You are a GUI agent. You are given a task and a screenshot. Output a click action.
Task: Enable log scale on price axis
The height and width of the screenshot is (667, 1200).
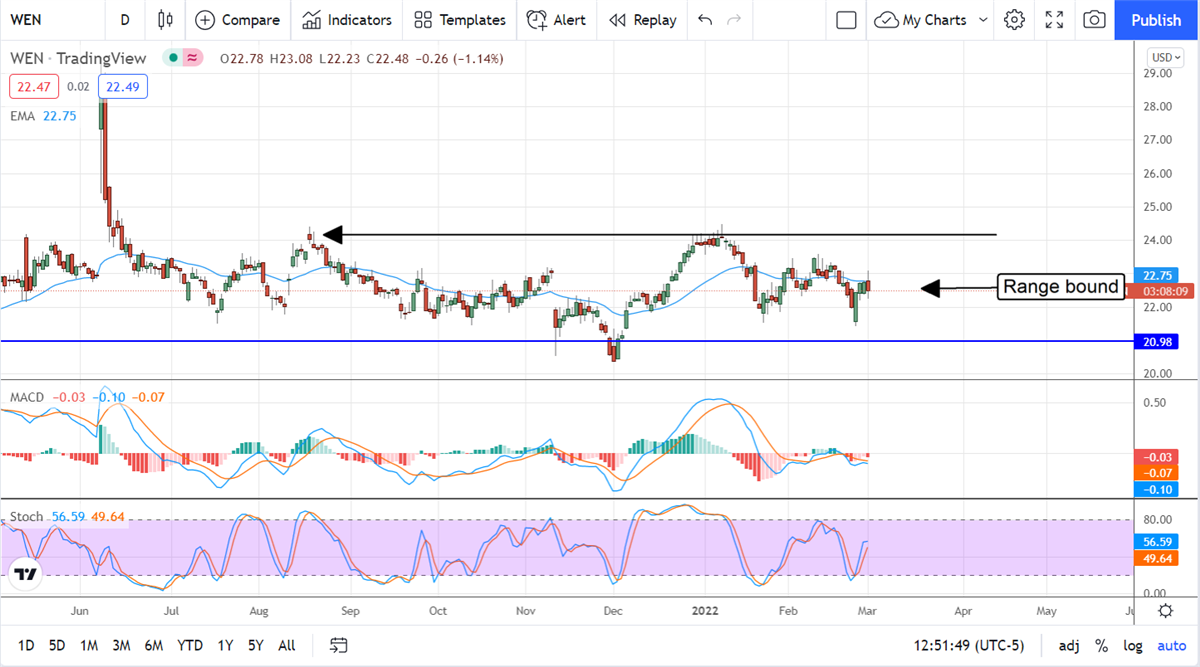coord(1132,645)
